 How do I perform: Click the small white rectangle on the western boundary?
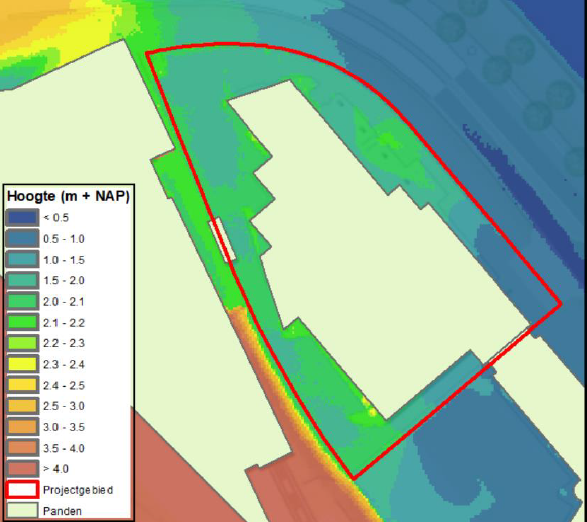222,240
